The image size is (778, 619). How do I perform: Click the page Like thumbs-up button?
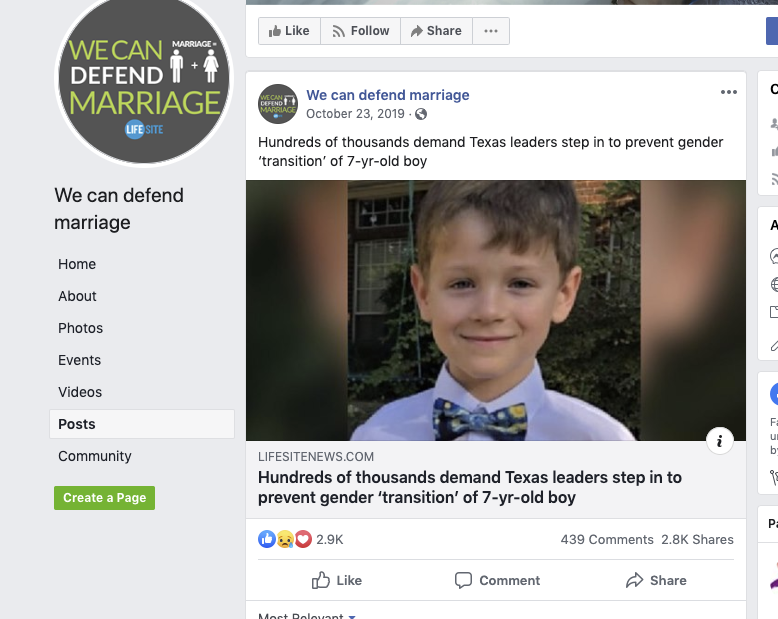(x=289, y=31)
